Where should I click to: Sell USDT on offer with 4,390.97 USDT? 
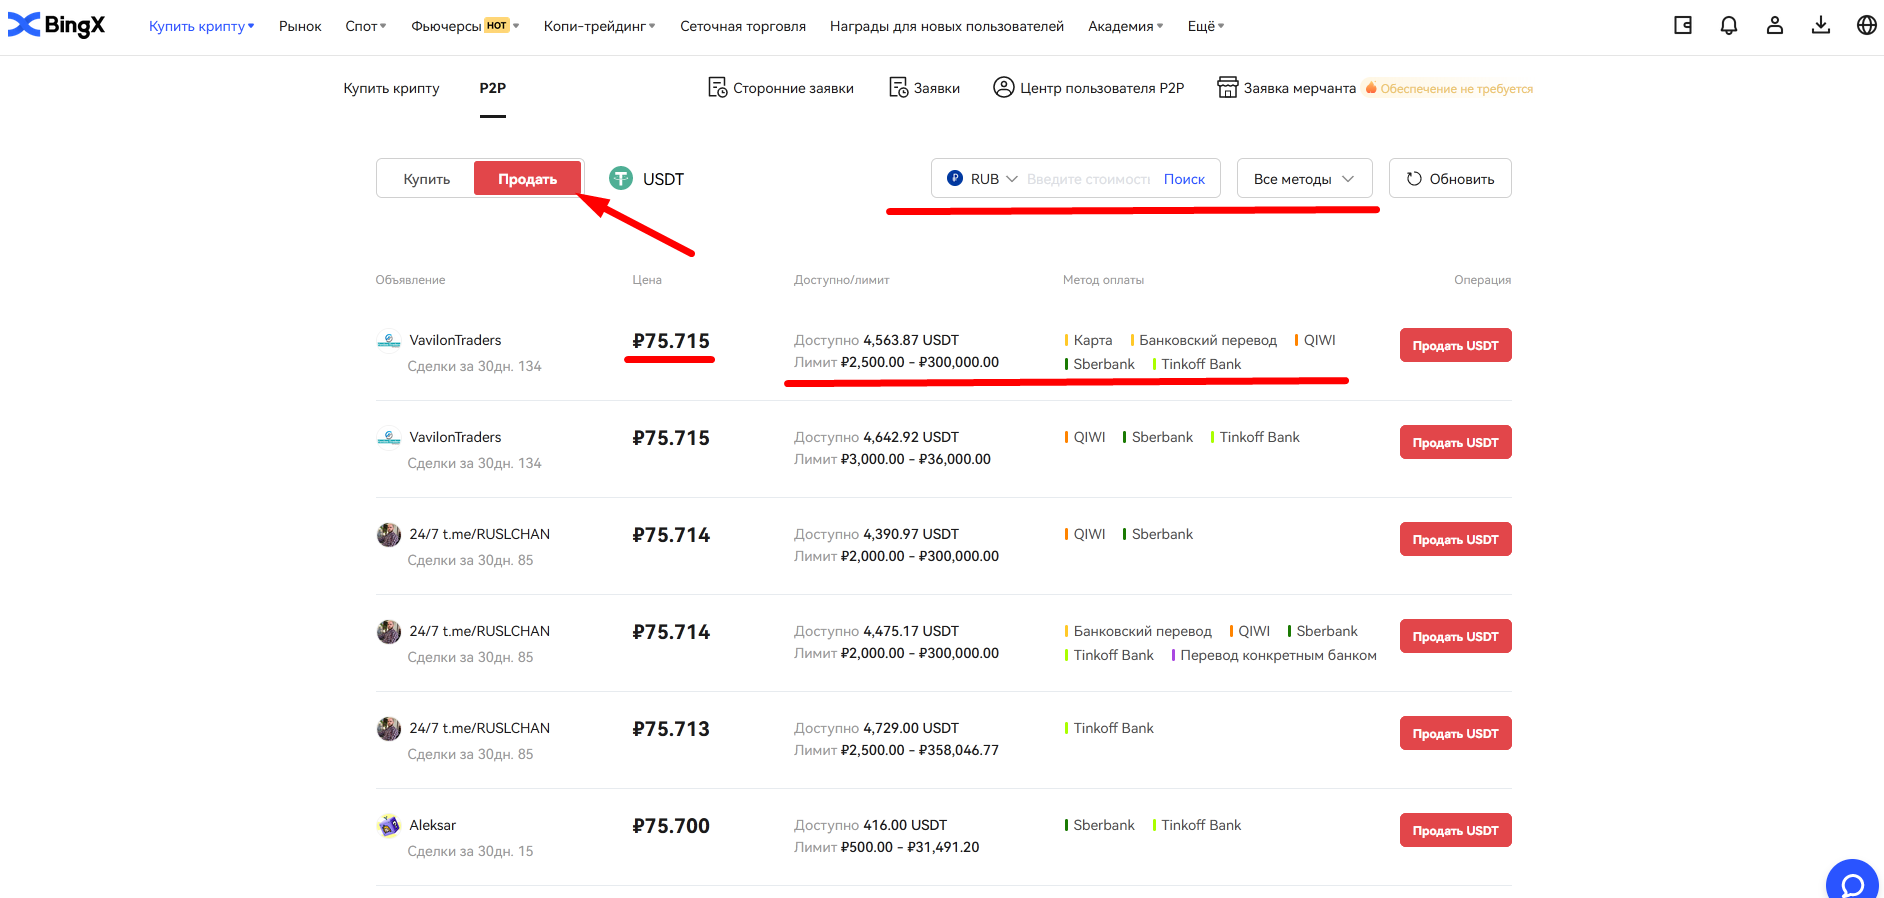[1455, 539]
